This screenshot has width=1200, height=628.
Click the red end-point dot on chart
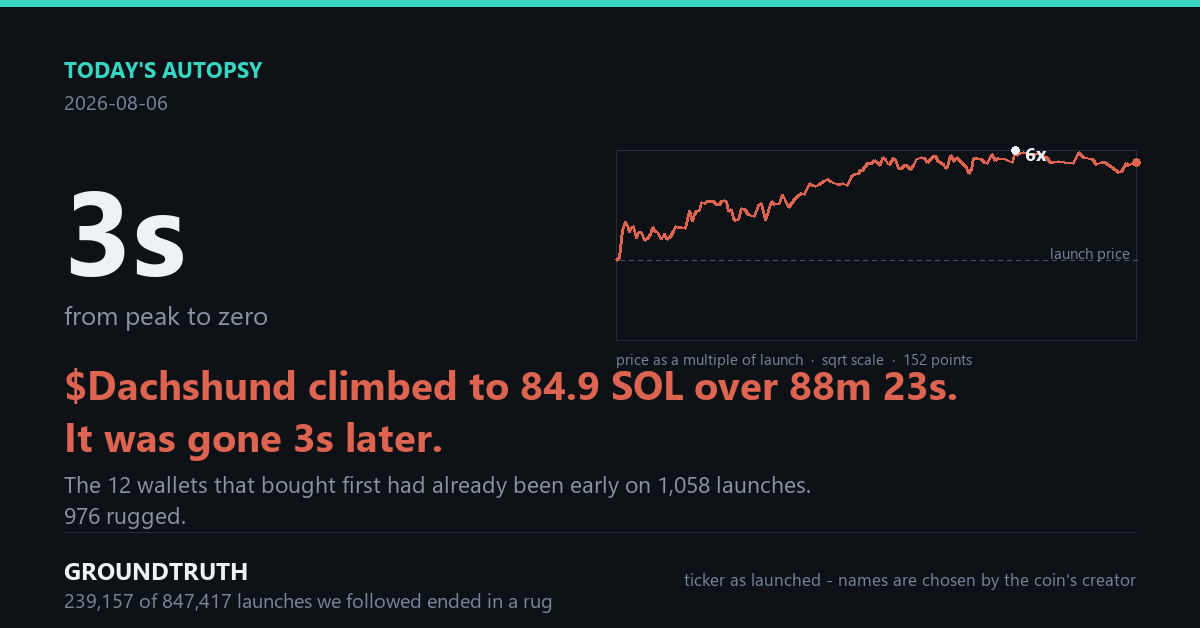(x=1136, y=162)
